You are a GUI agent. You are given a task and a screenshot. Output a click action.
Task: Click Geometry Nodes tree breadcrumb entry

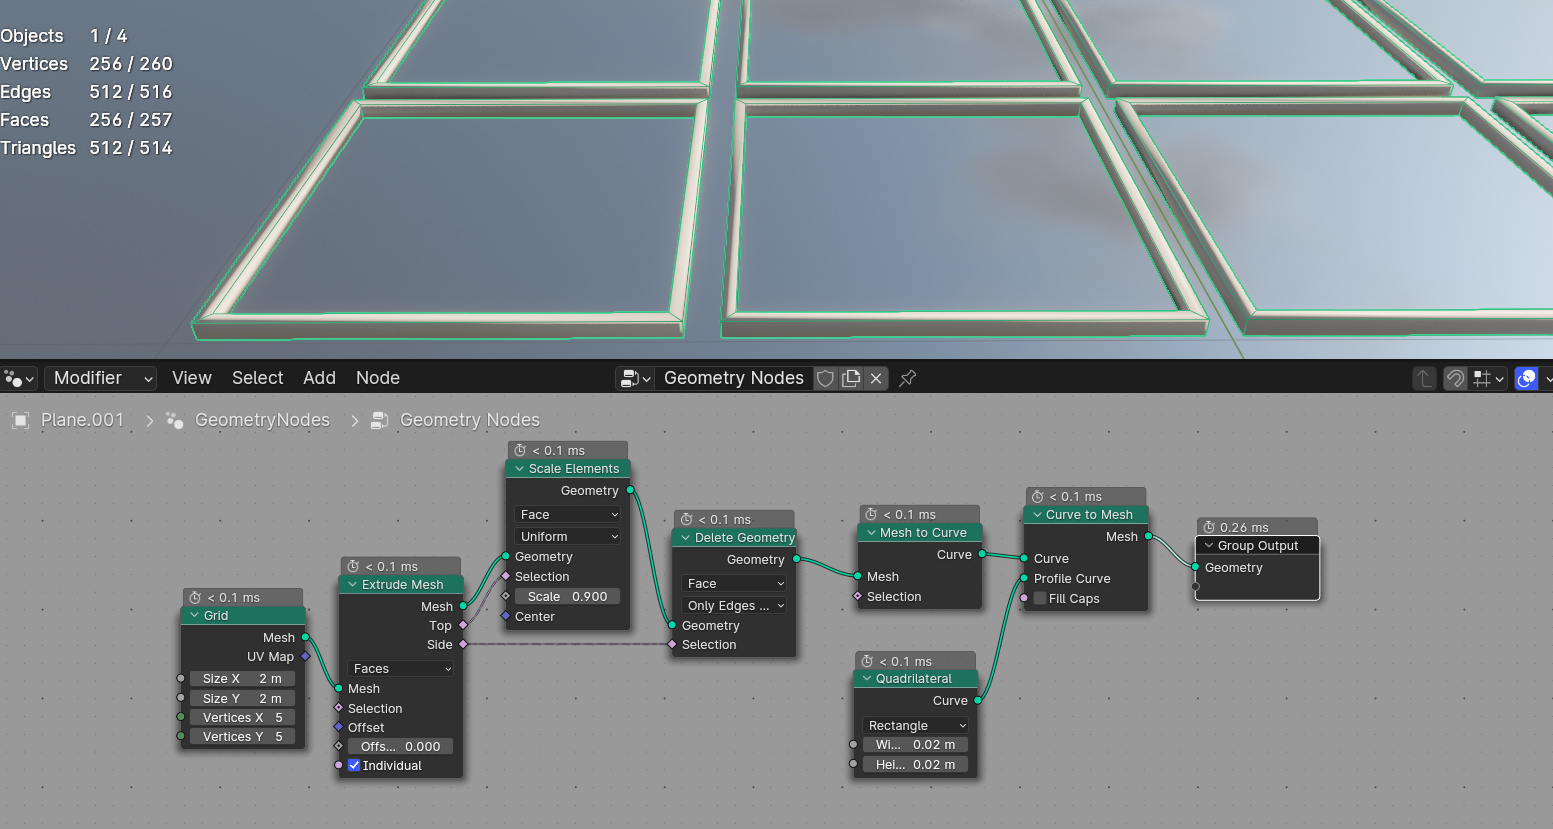click(469, 420)
